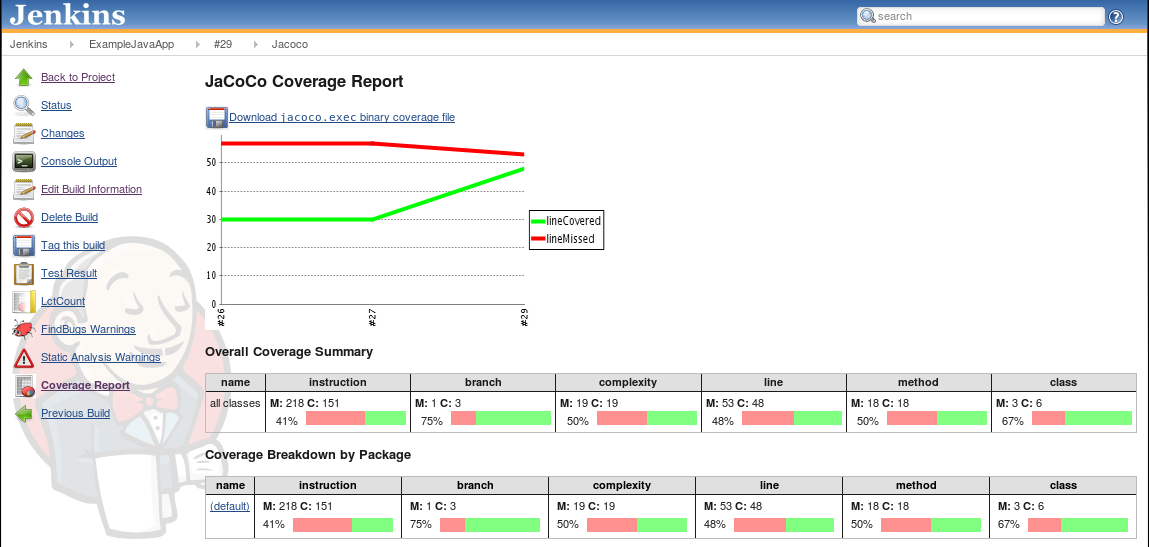Open Console Output terminal icon

click(24, 162)
